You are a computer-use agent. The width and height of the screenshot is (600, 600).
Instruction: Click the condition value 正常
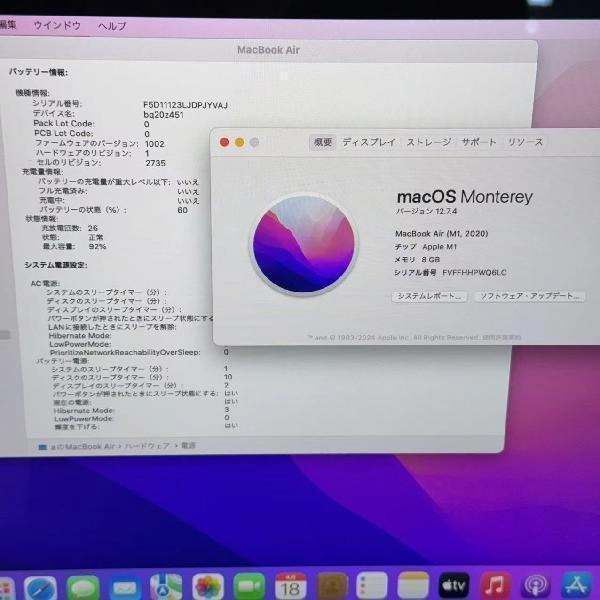[x=96, y=237]
